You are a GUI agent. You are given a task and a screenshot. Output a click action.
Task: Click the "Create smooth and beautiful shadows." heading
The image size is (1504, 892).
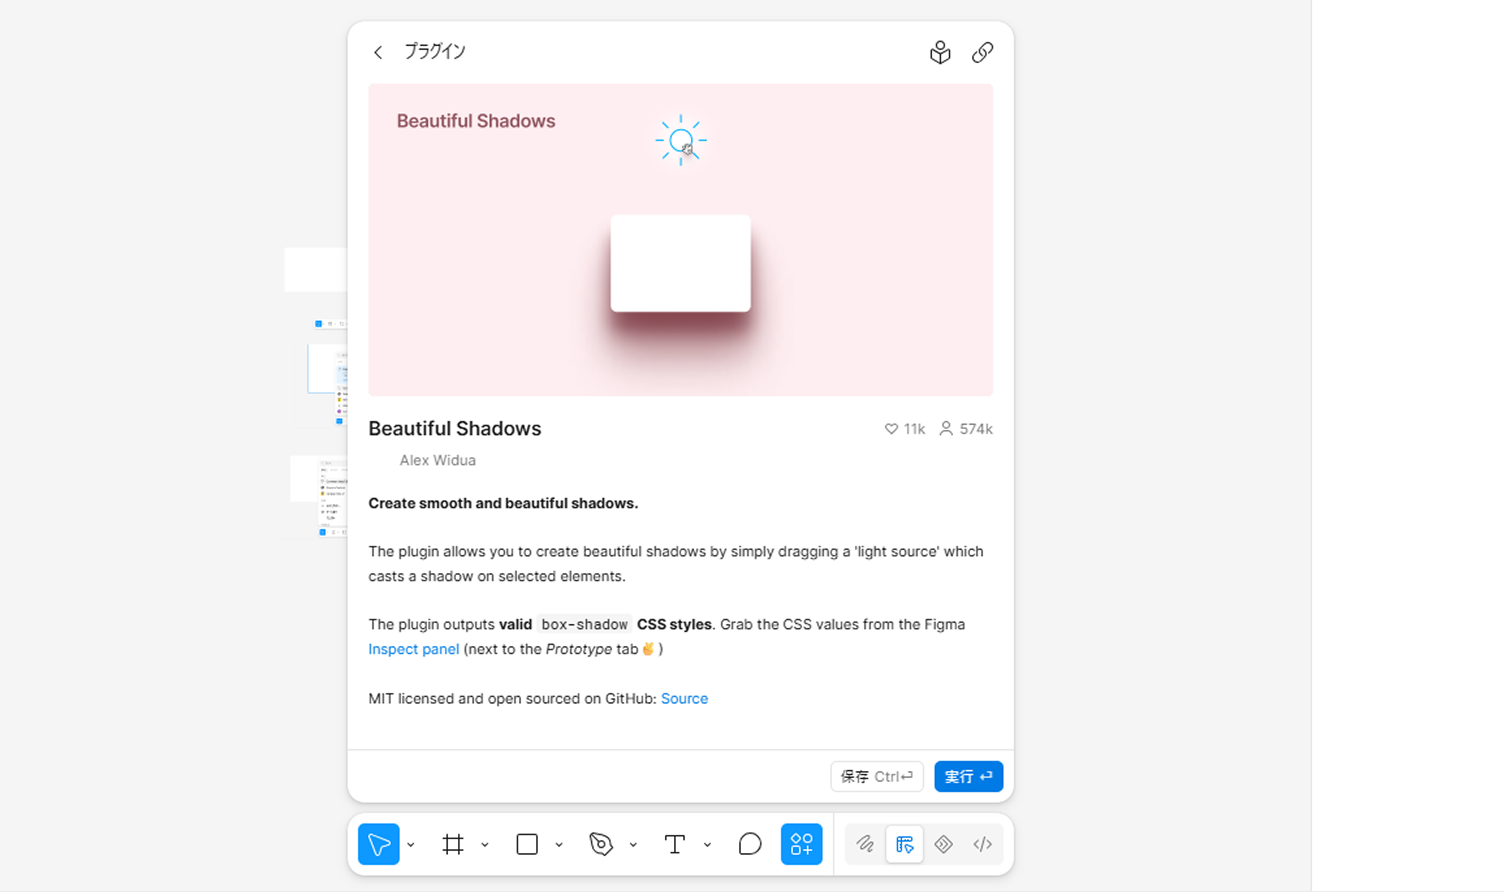click(x=503, y=503)
